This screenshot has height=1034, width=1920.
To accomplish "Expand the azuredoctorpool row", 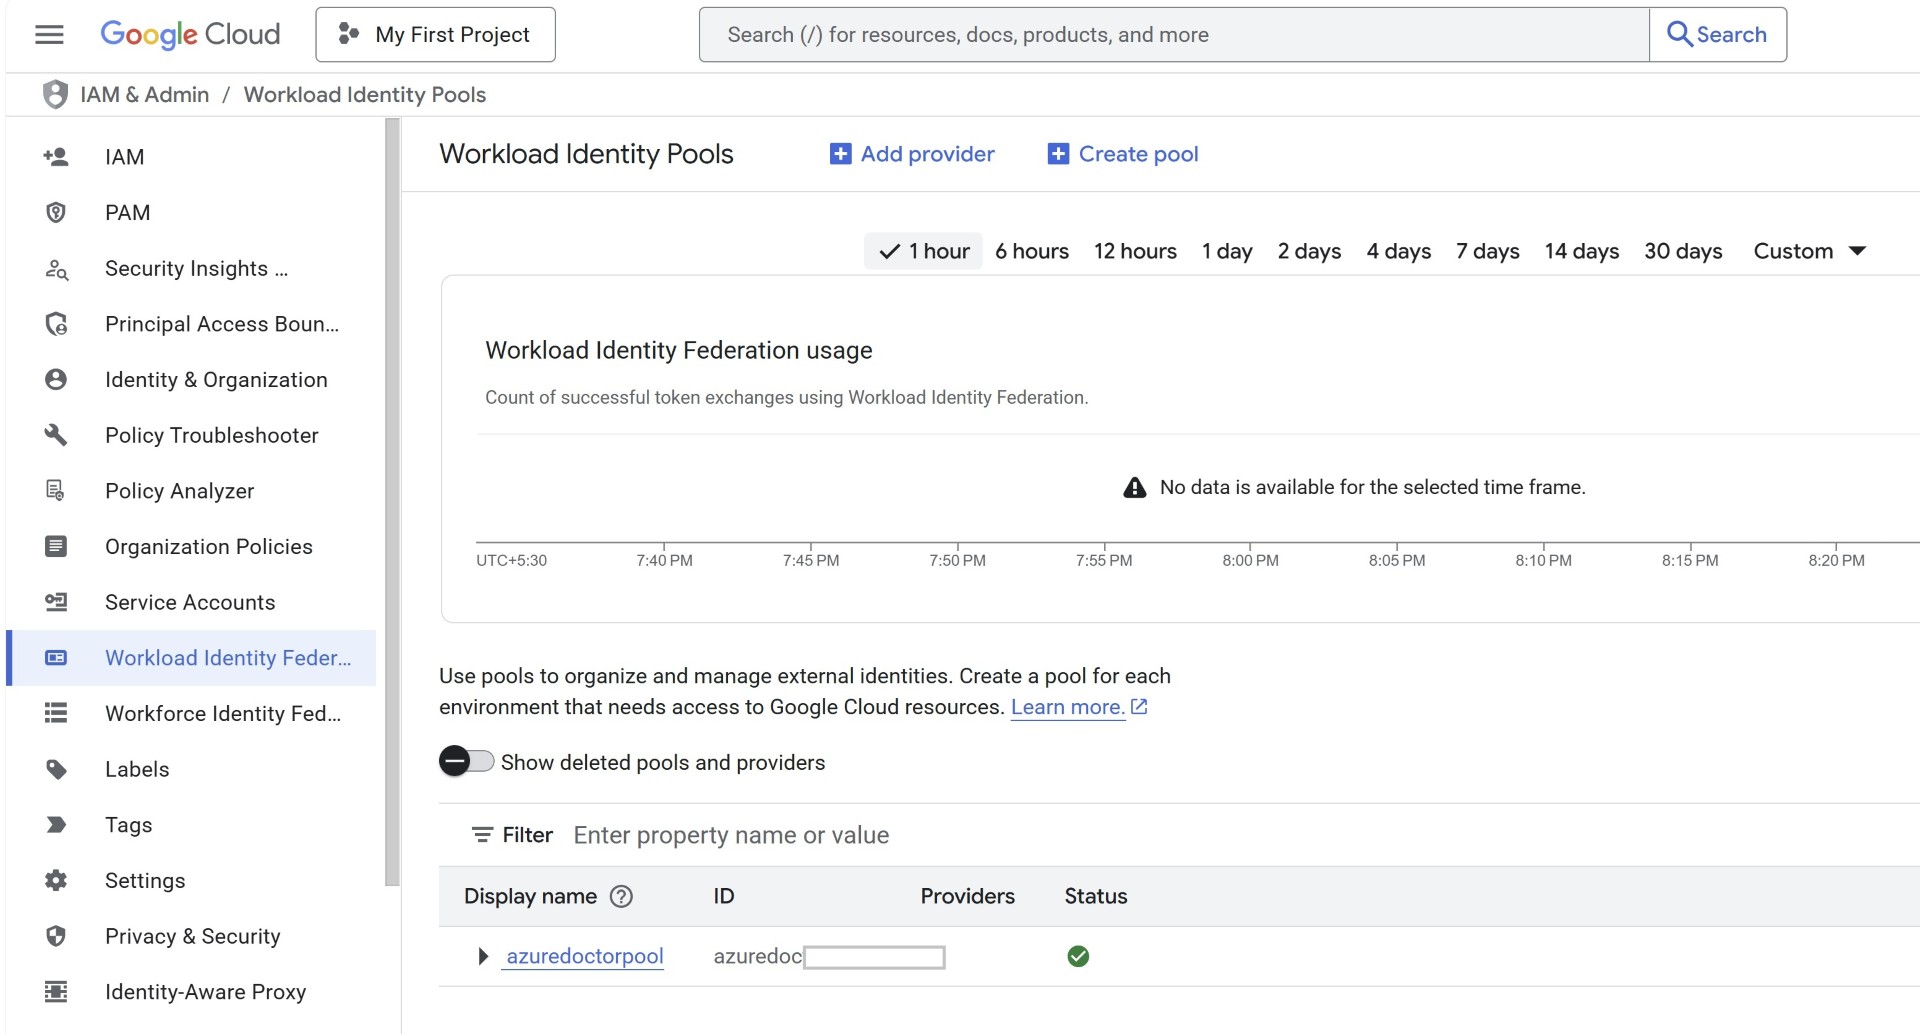I will tap(483, 956).
